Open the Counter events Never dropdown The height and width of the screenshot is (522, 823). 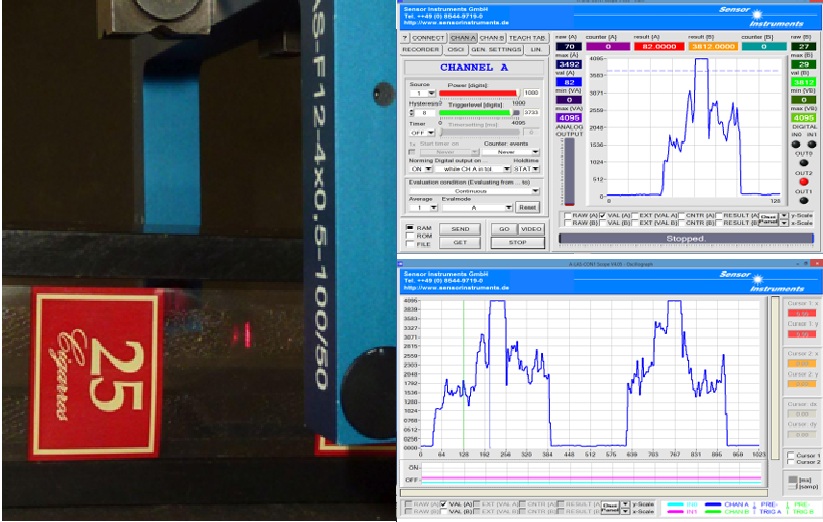511,152
